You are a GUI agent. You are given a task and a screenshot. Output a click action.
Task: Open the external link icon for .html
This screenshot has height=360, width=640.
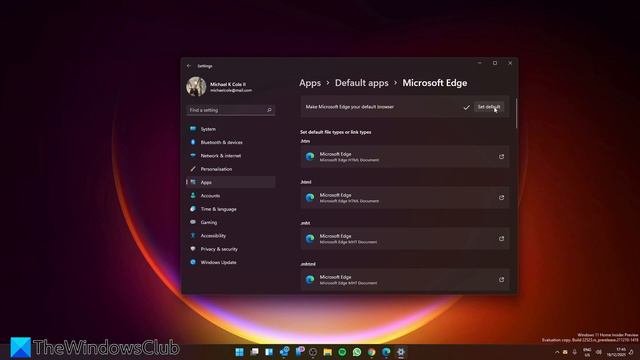point(501,198)
